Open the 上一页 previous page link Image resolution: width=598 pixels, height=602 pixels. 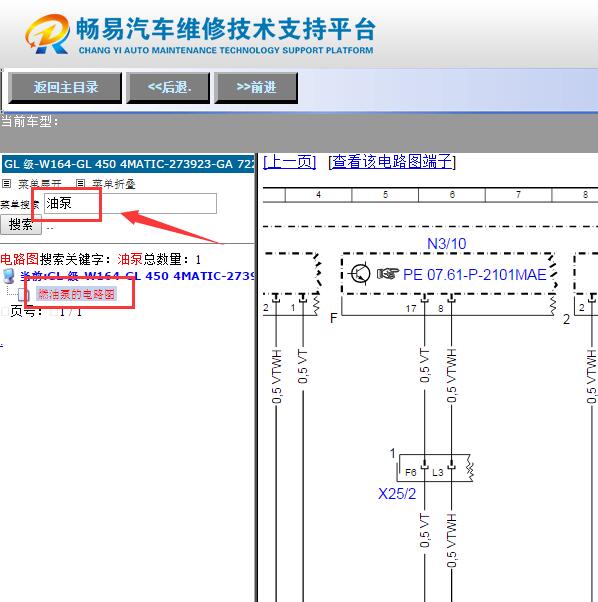(290, 162)
